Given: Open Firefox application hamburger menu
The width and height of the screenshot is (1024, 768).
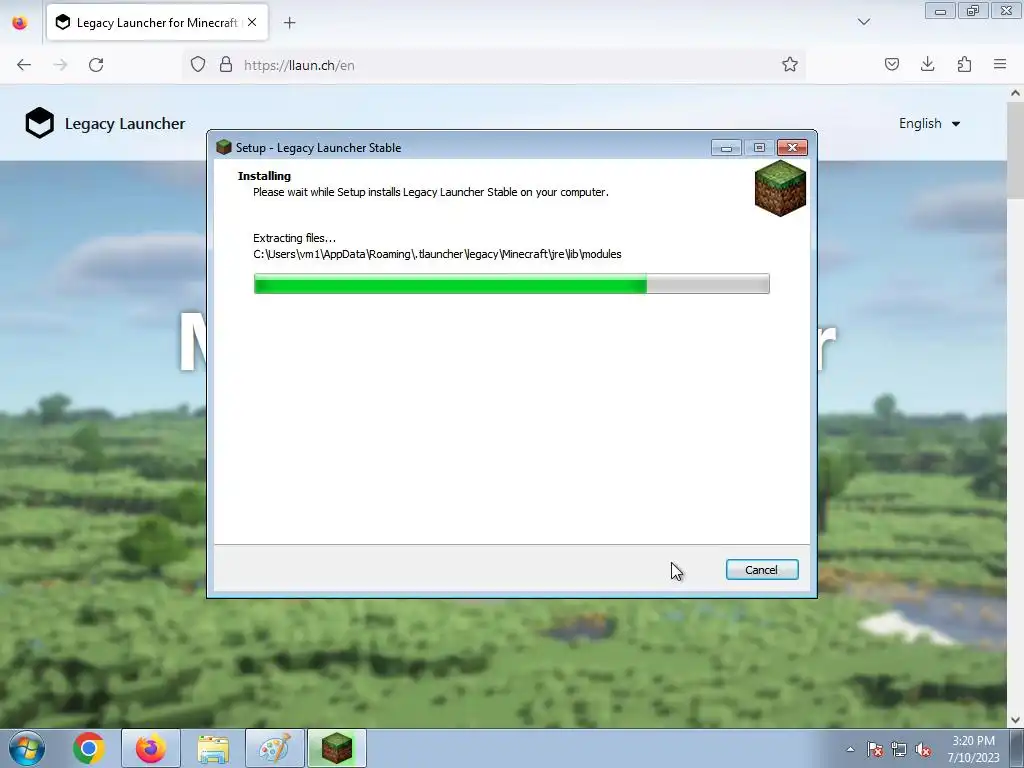Looking at the screenshot, I should click(1000, 65).
